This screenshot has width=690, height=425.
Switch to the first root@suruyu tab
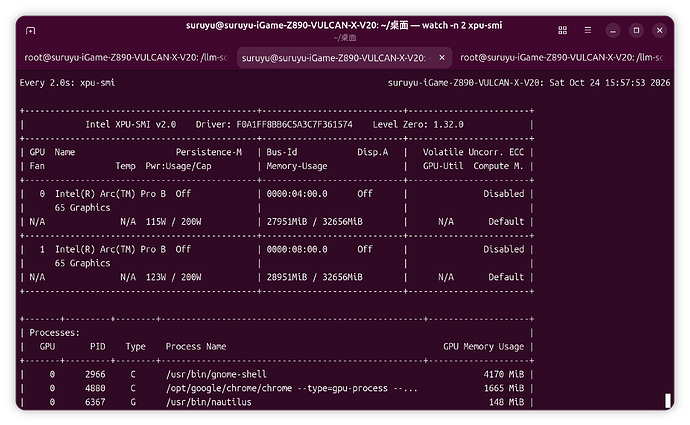[126, 58]
